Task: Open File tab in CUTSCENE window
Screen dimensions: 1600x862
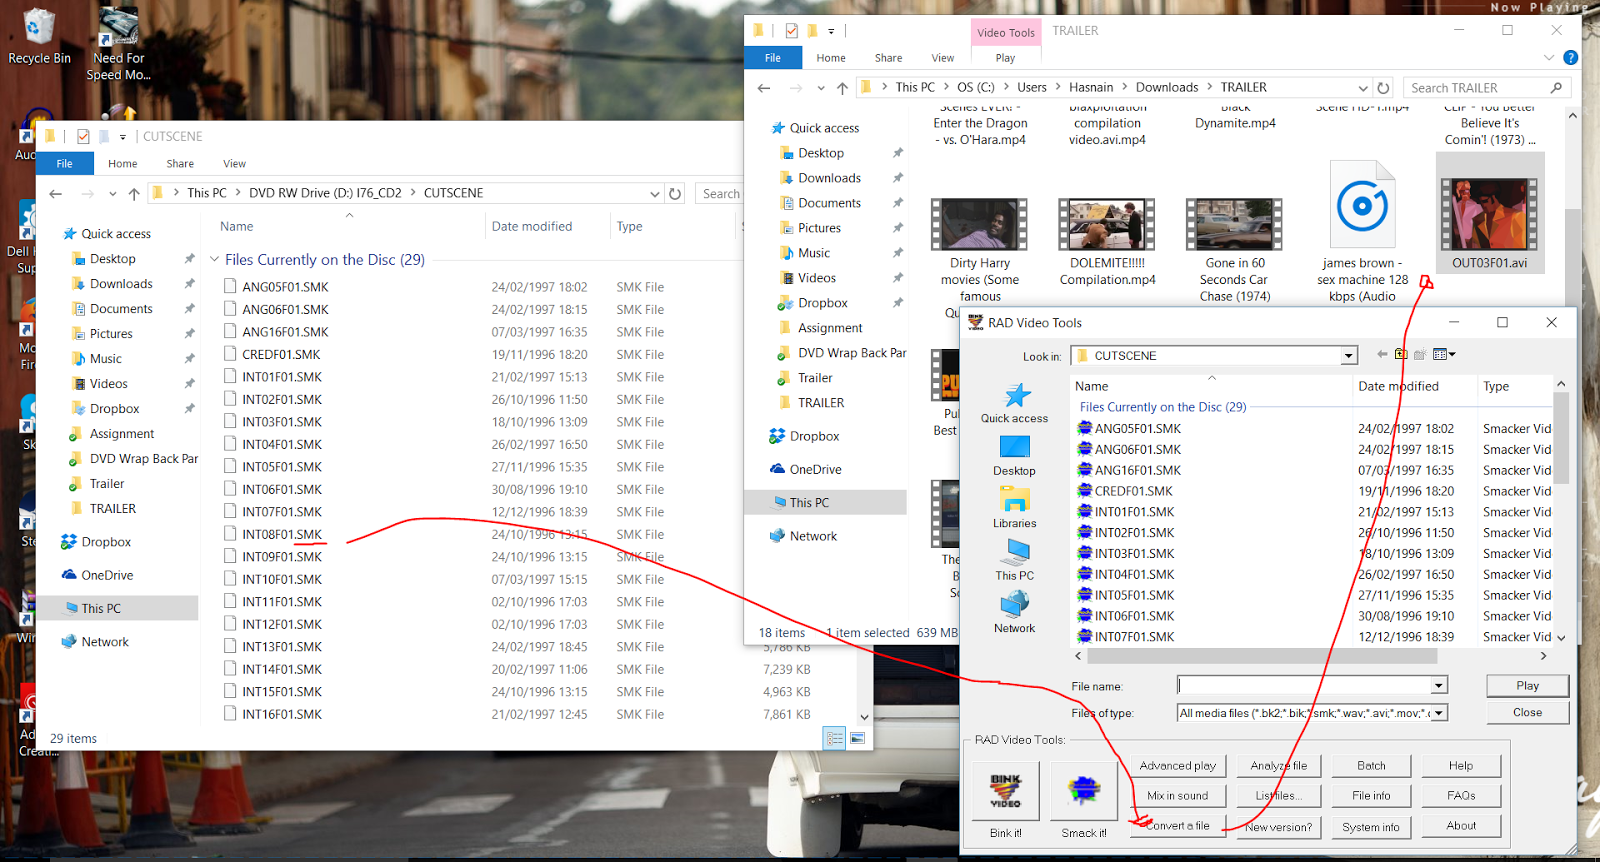Action: pos(64,164)
